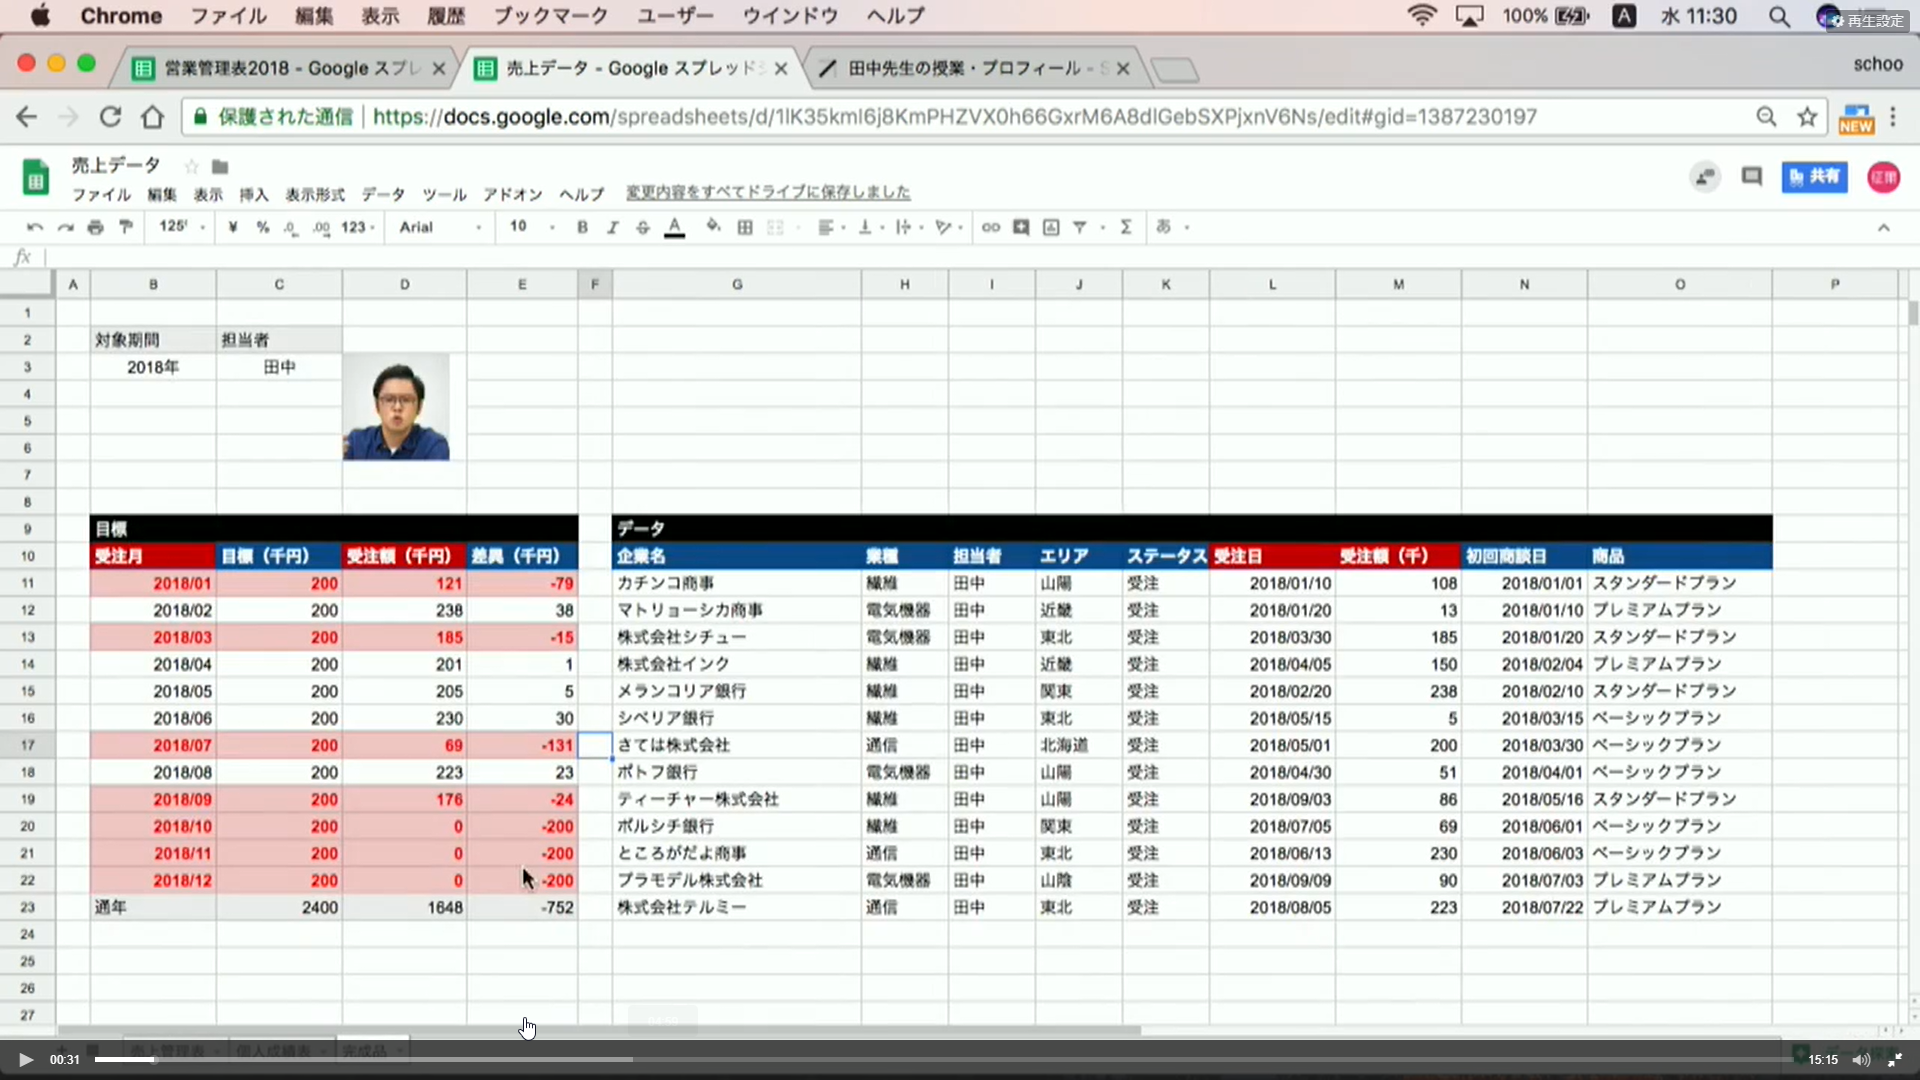Select the paint format tool
Viewport: 1920px width, 1080px height.
point(126,228)
